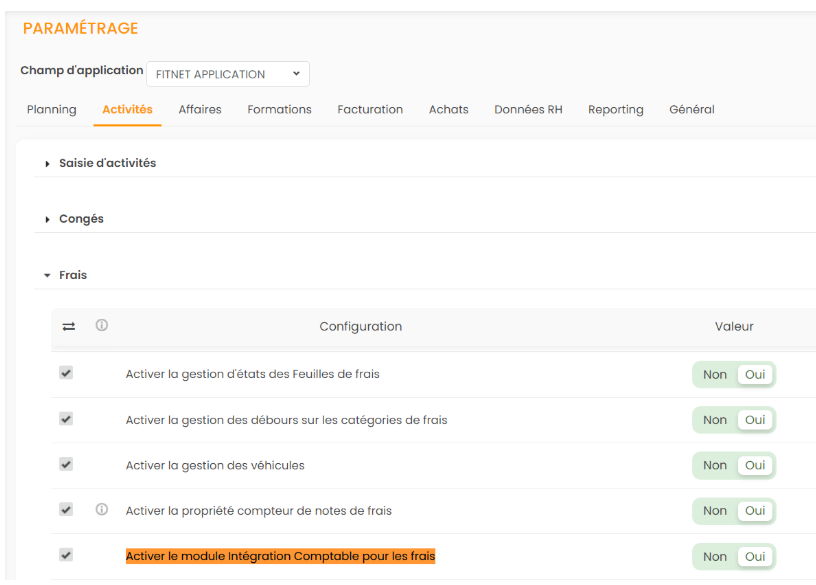Click the Configuration column header
Screen dimensions: 816x585
pyautogui.click(x=360, y=327)
